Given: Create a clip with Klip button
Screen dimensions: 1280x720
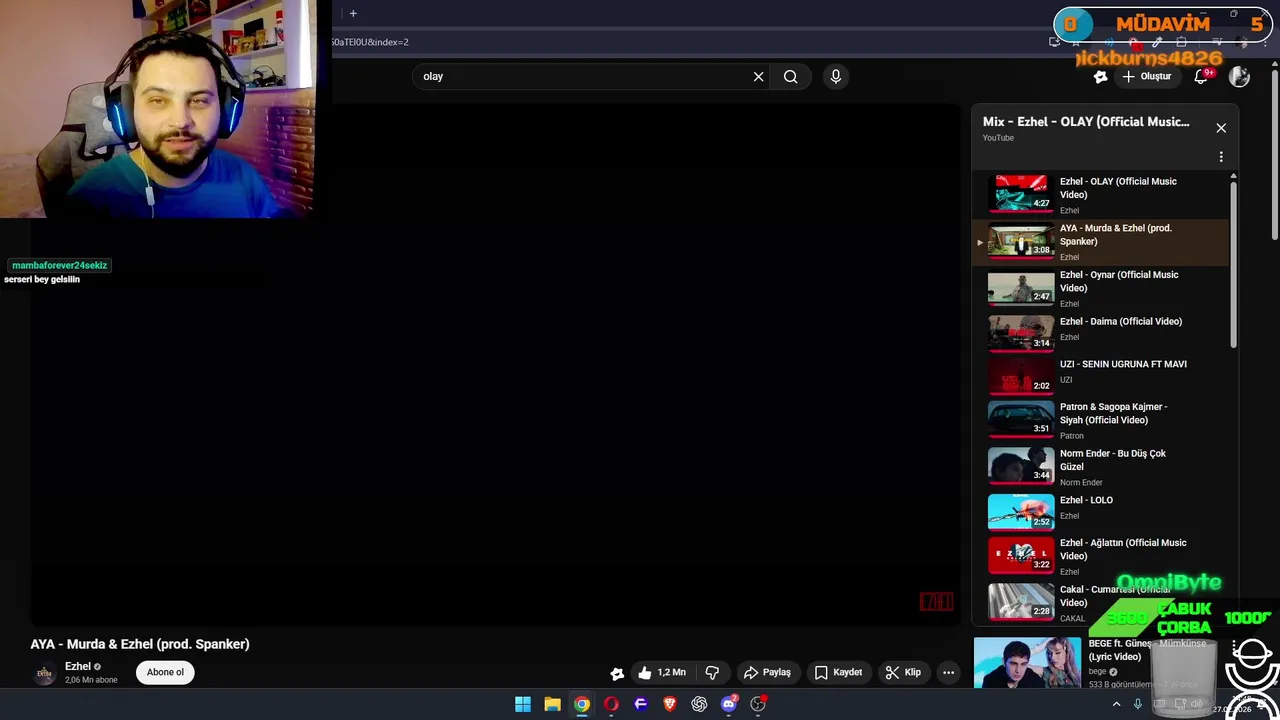Looking at the screenshot, I should pos(903,672).
